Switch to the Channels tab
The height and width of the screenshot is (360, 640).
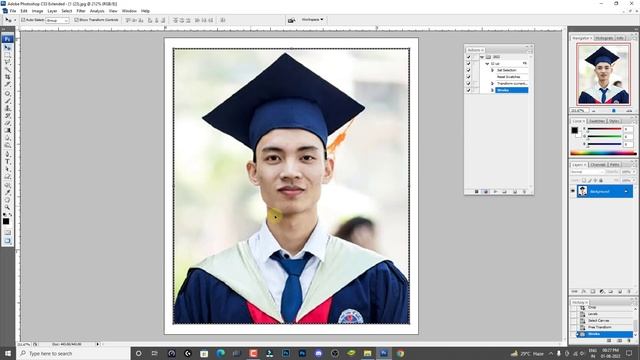(598, 164)
